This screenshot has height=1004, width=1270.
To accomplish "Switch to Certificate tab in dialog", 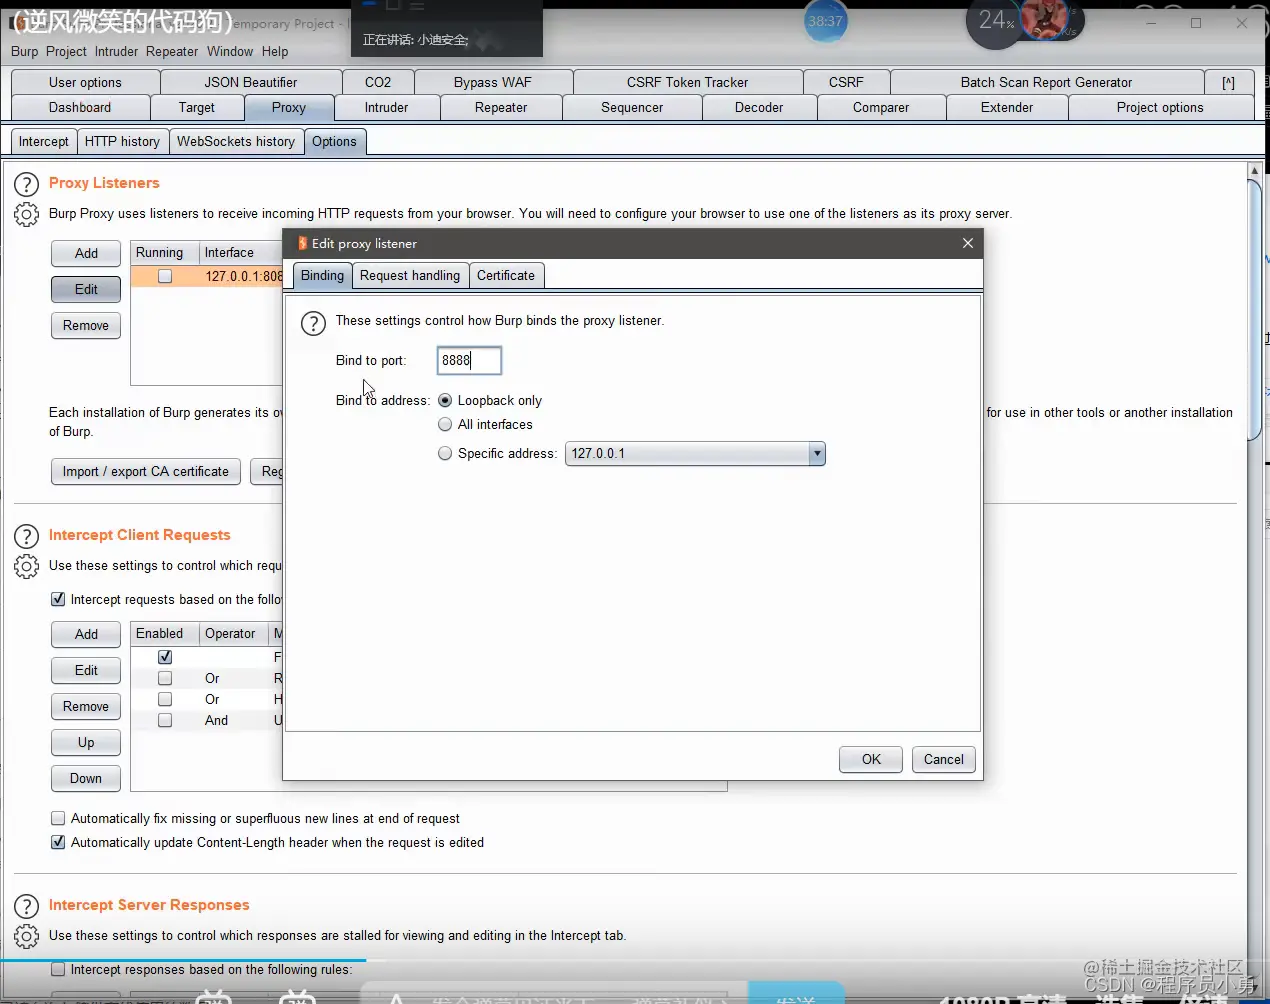I will [506, 275].
